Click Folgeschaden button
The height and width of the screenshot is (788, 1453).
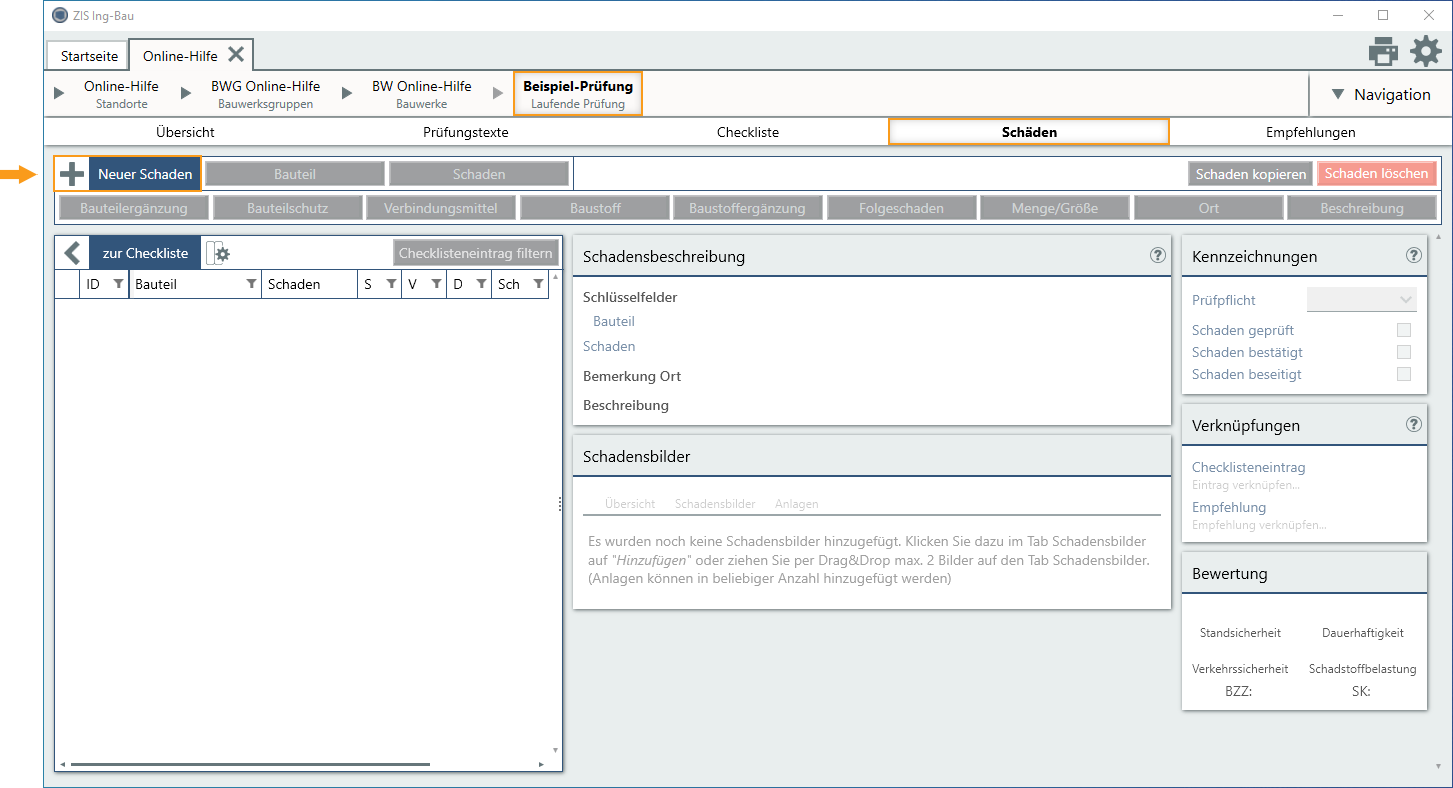pos(901,208)
